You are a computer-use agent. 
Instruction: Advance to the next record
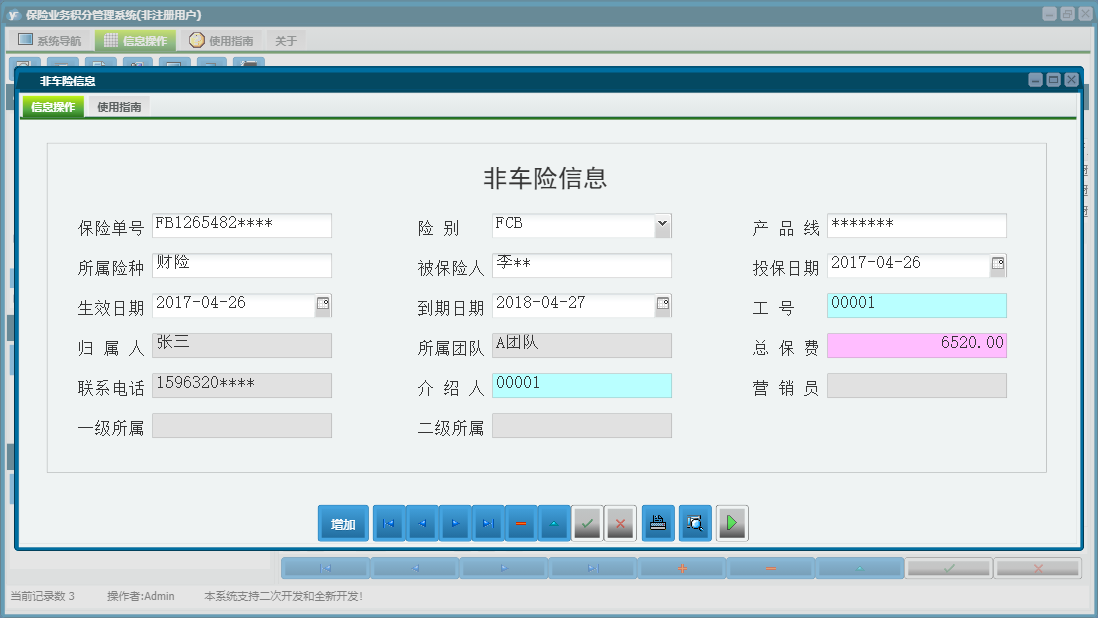(455, 522)
